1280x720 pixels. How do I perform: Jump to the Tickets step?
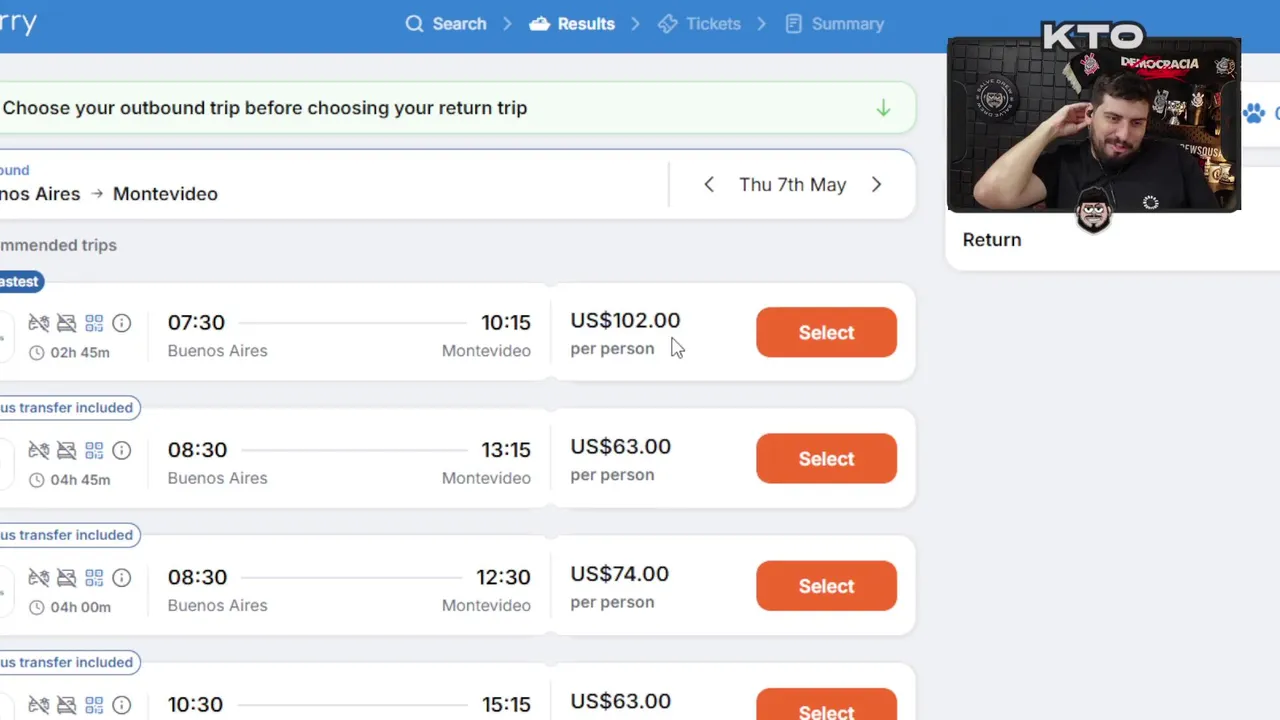coord(699,24)
